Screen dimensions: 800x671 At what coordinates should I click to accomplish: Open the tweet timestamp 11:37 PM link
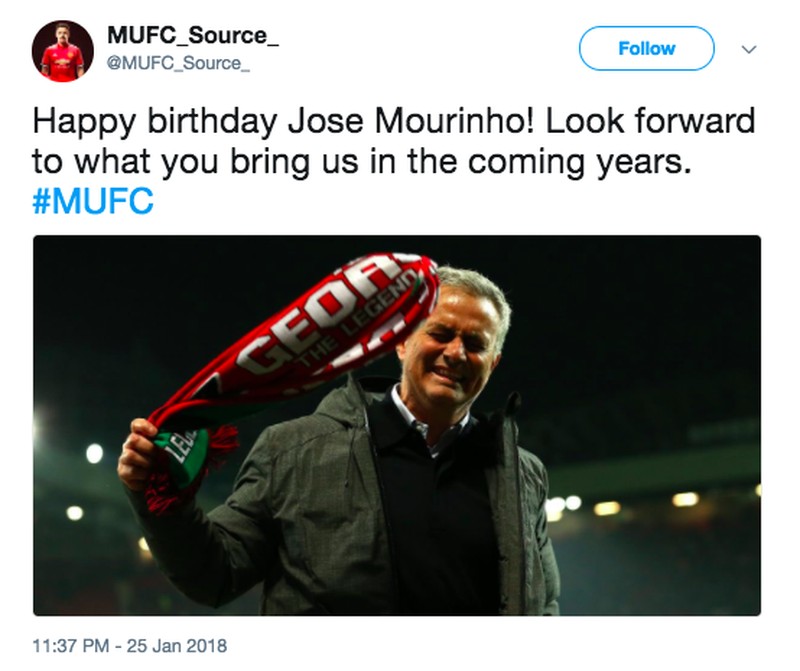pos(75,646)
